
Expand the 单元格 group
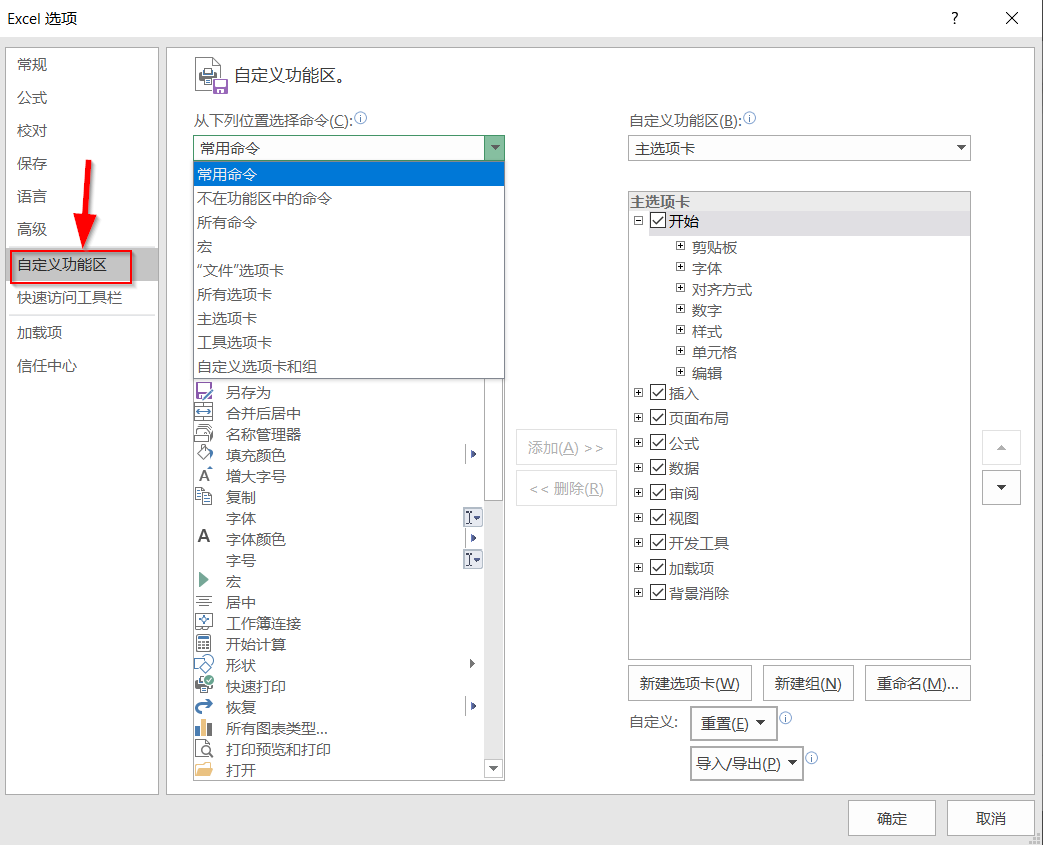point(680,351)
